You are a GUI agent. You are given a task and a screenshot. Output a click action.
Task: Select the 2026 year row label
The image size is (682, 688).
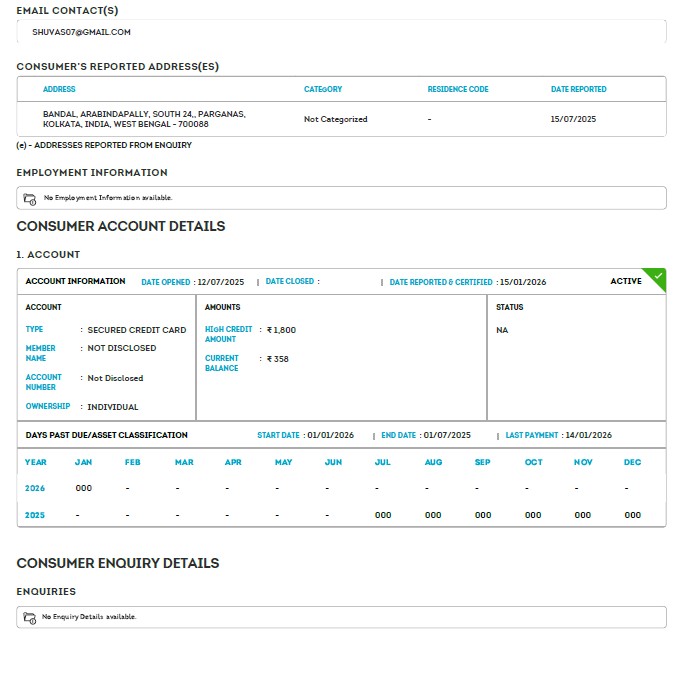pyautogui.click(x=36, y=488)
